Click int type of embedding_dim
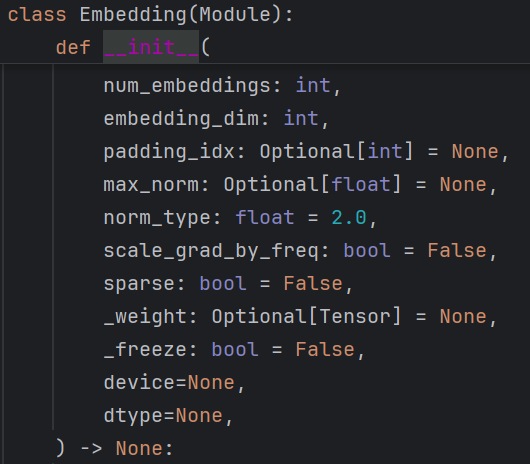530x464 pixels. 301,118
